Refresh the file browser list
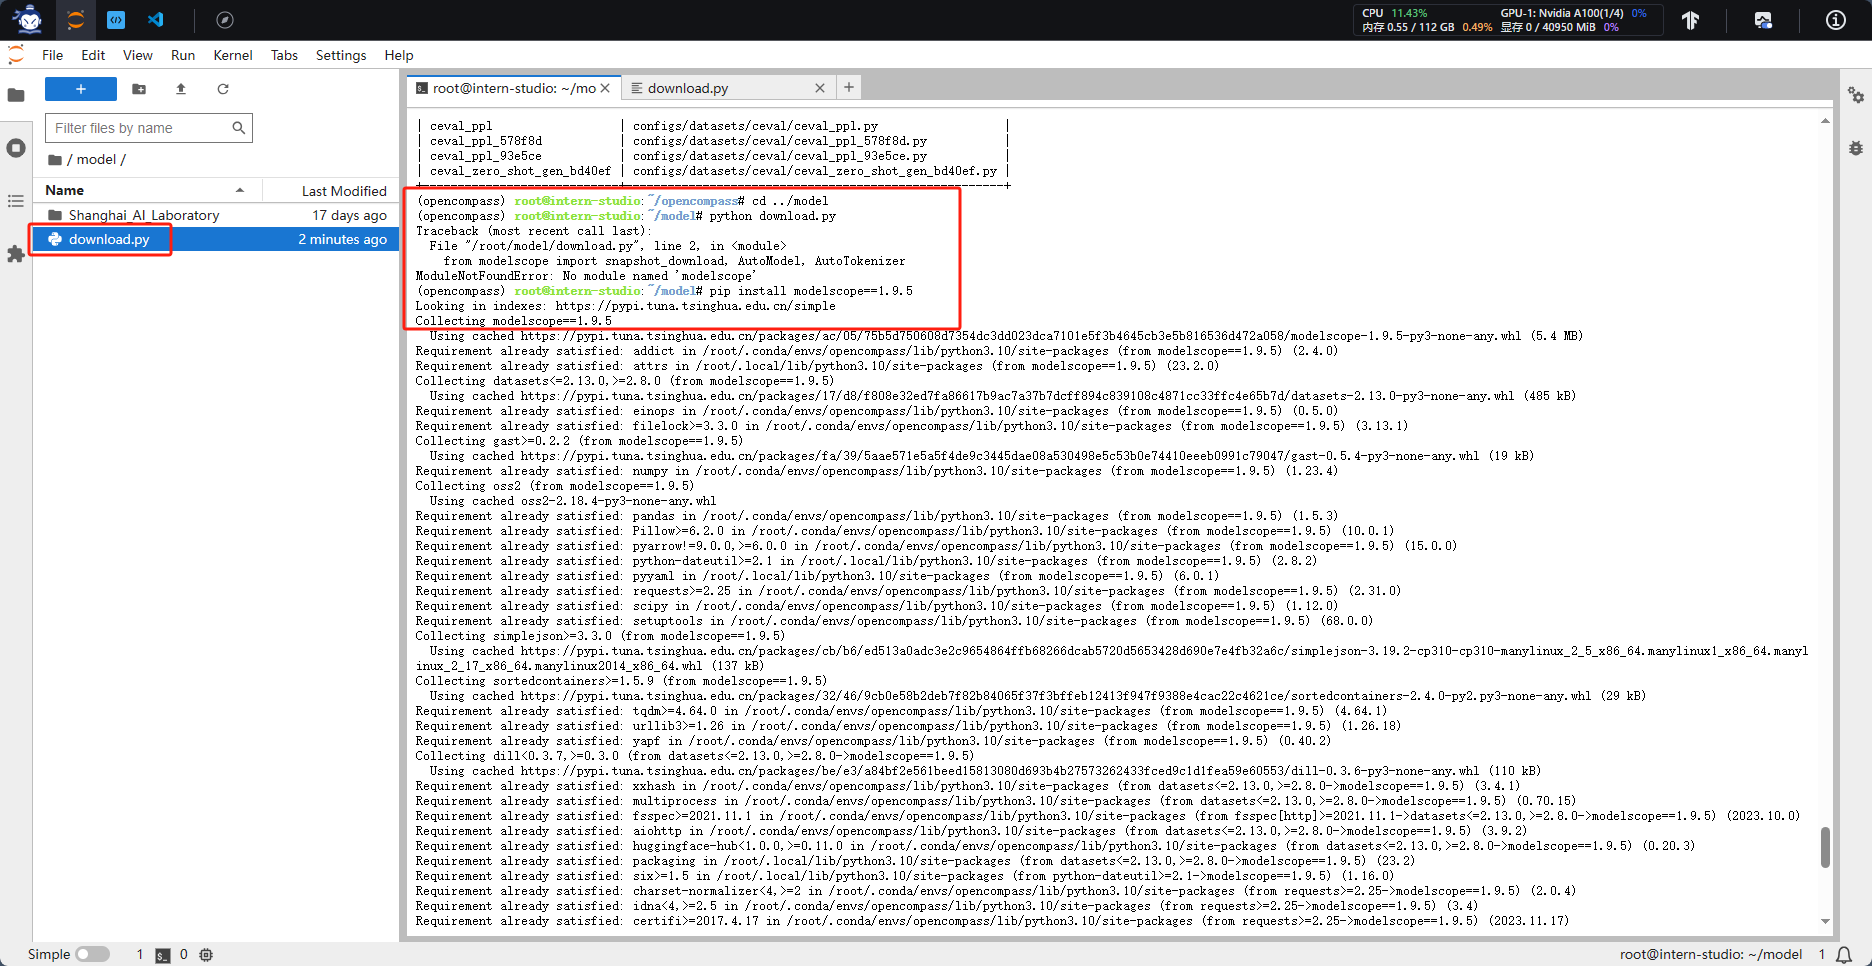Viewport: 1872px width, 966px height. click(223, 89)
